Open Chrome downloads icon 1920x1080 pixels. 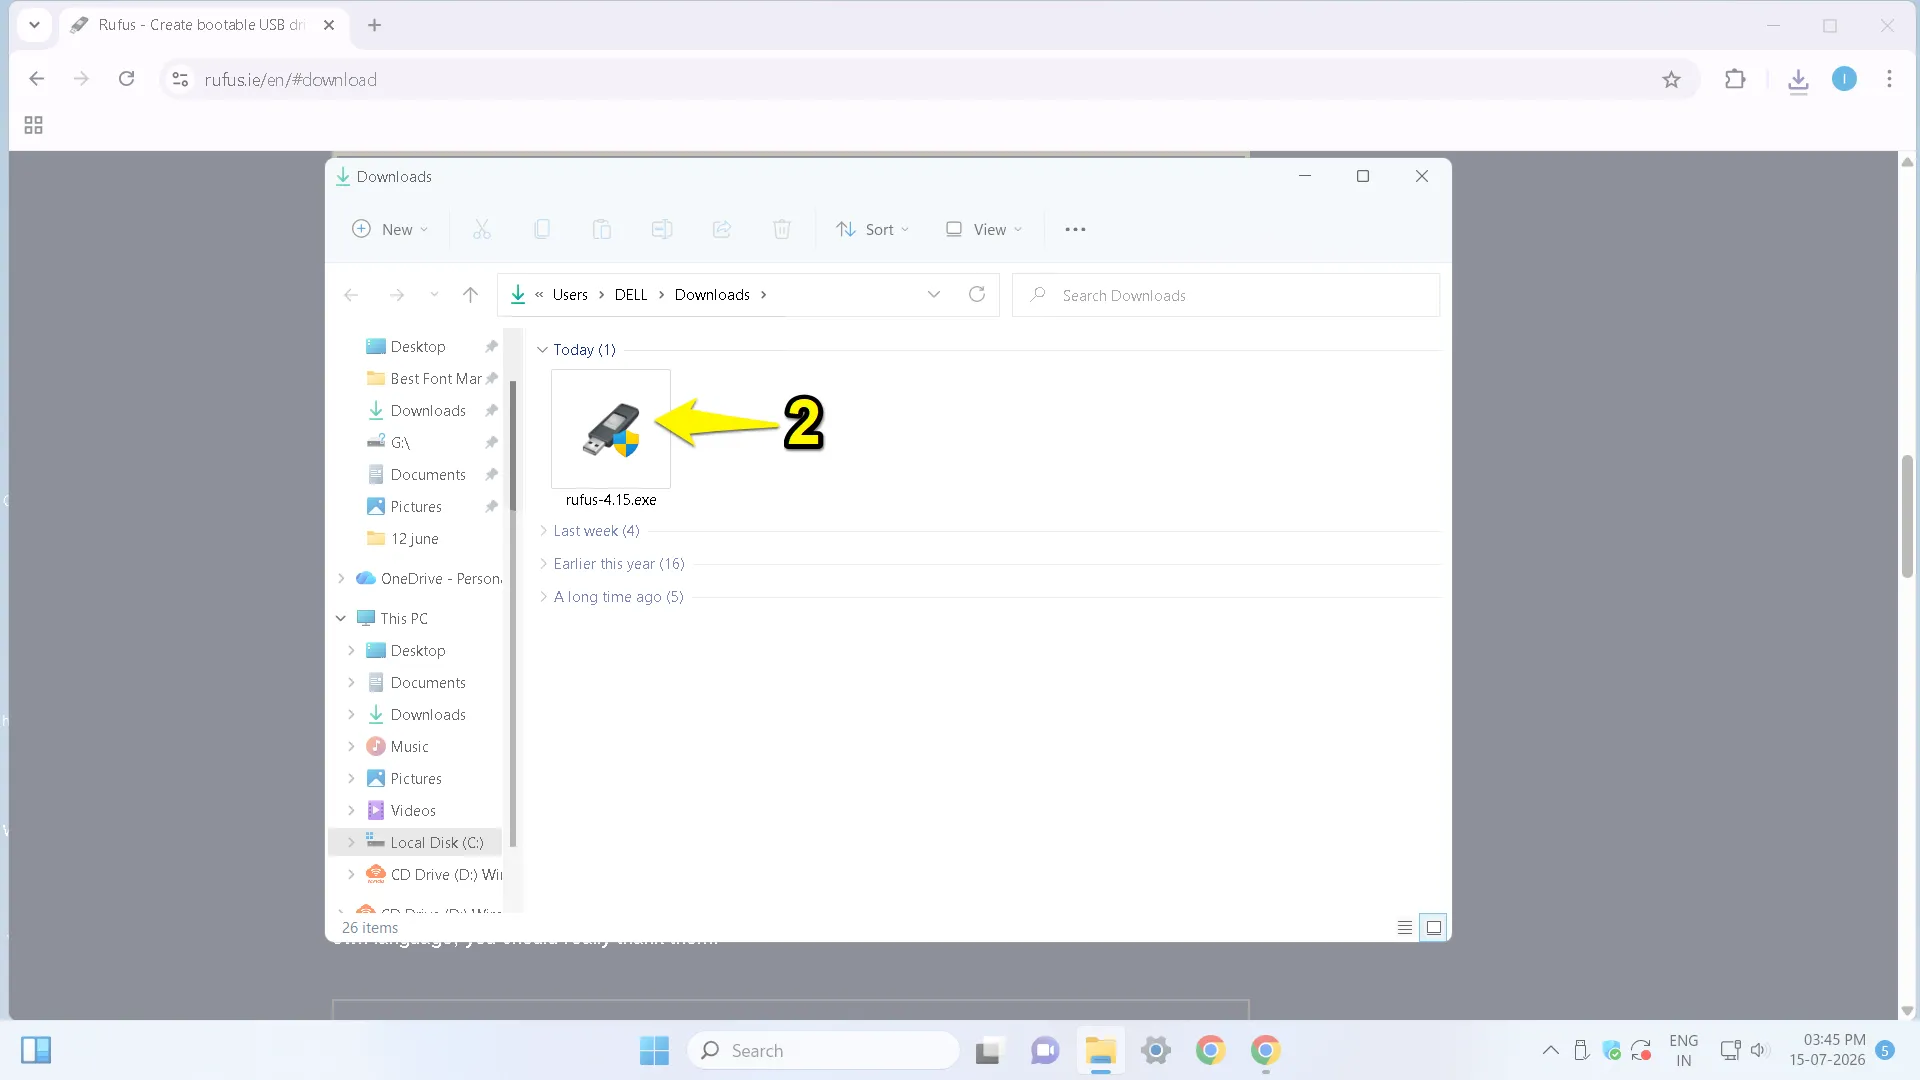1798,79
